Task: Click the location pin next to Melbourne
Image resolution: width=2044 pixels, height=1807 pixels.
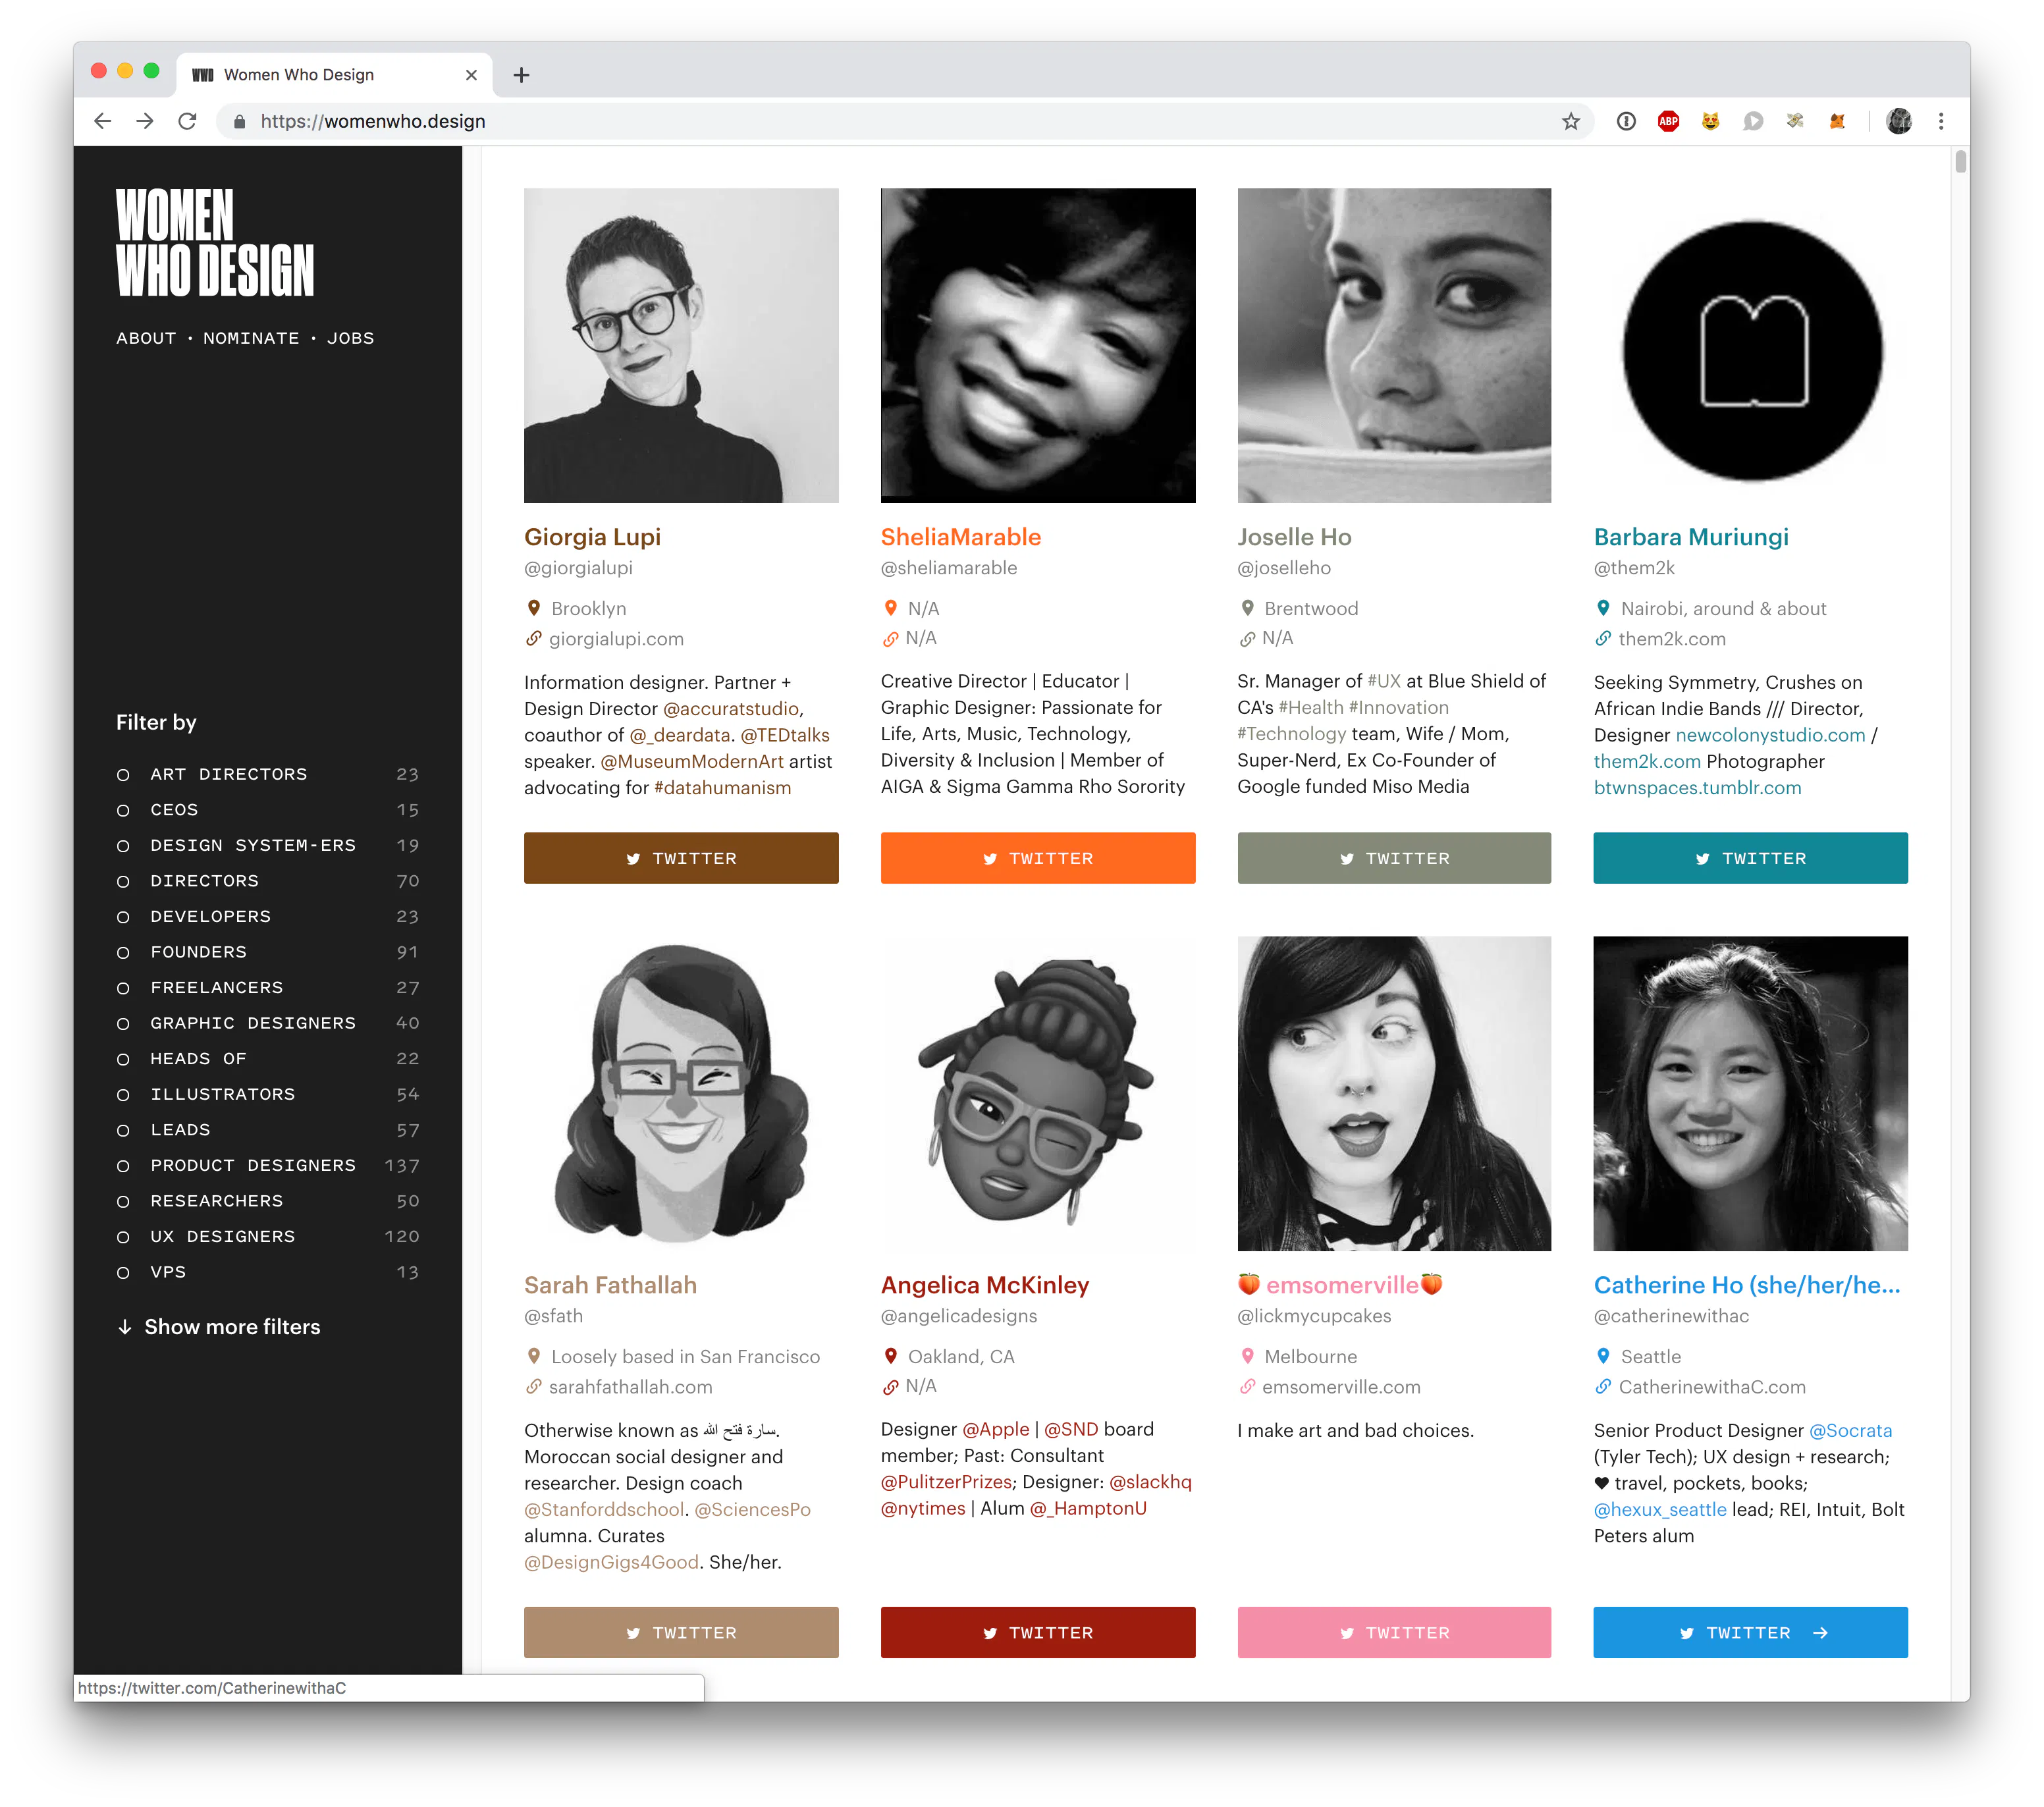Action: pos(1247,1356)
